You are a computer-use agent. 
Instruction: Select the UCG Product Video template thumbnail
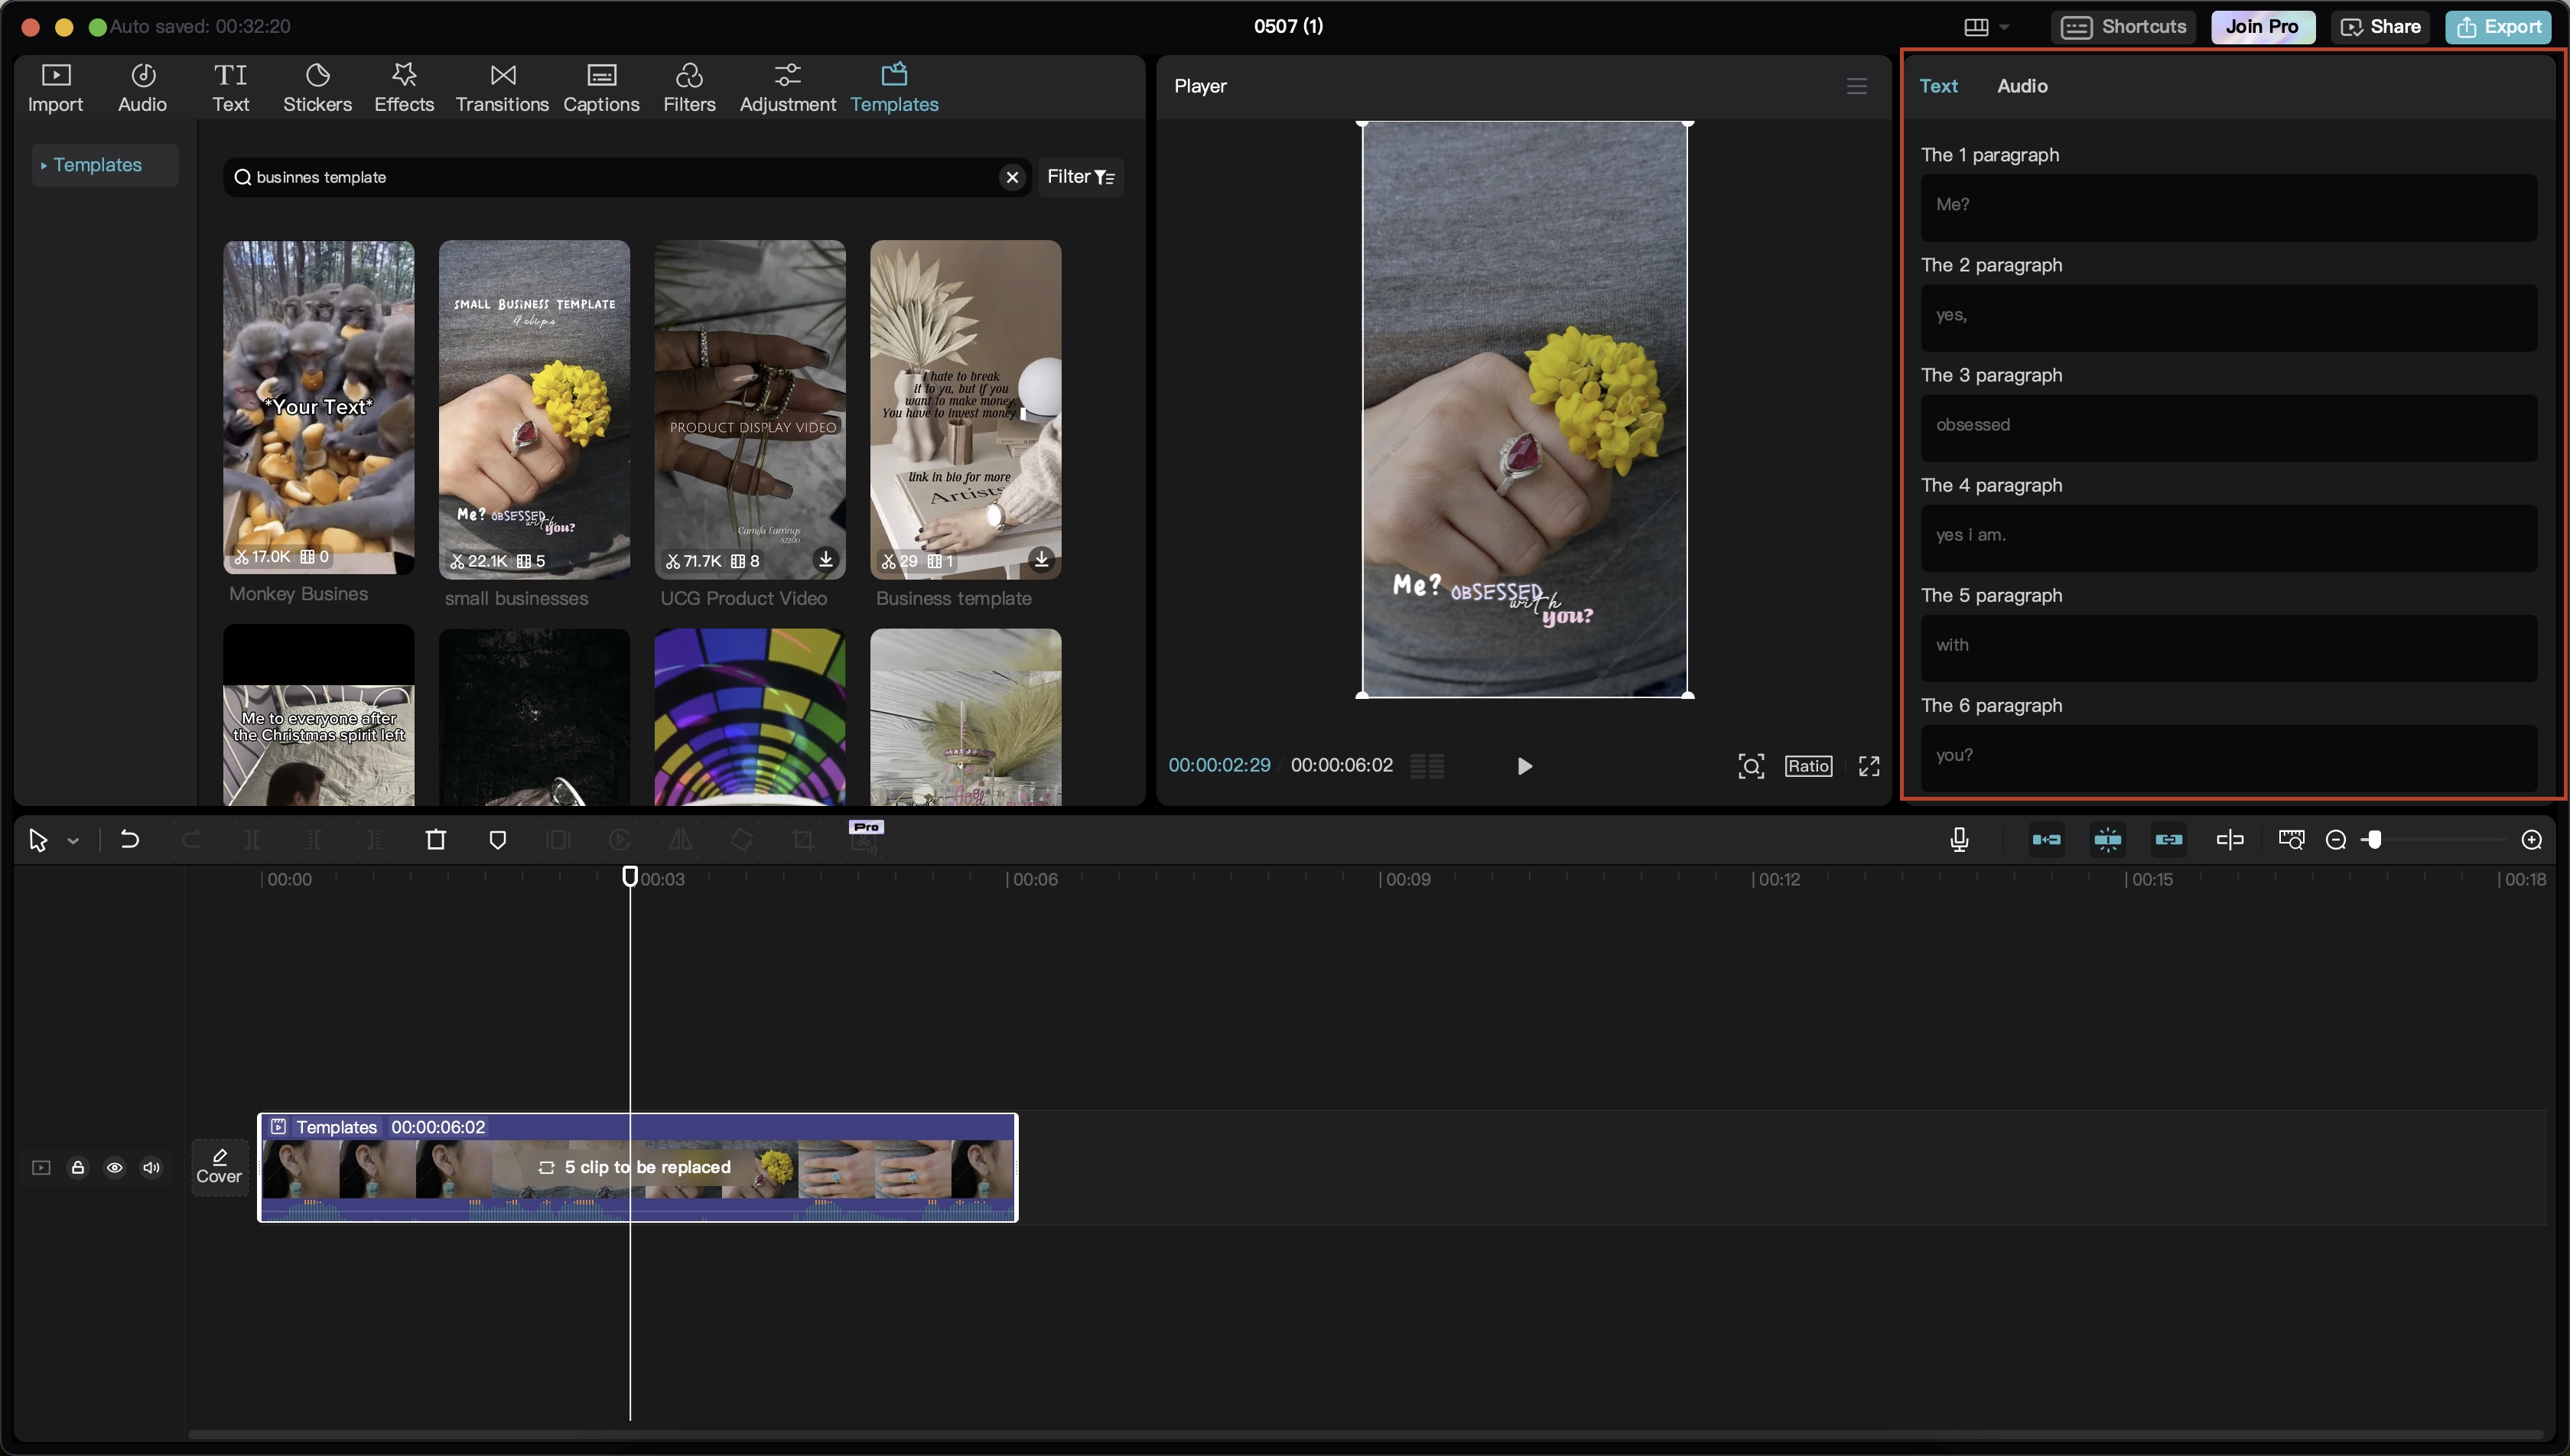pyautogui.click(x=749, y=408)
